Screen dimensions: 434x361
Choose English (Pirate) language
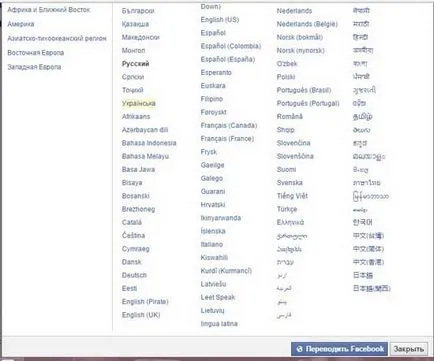145,302
